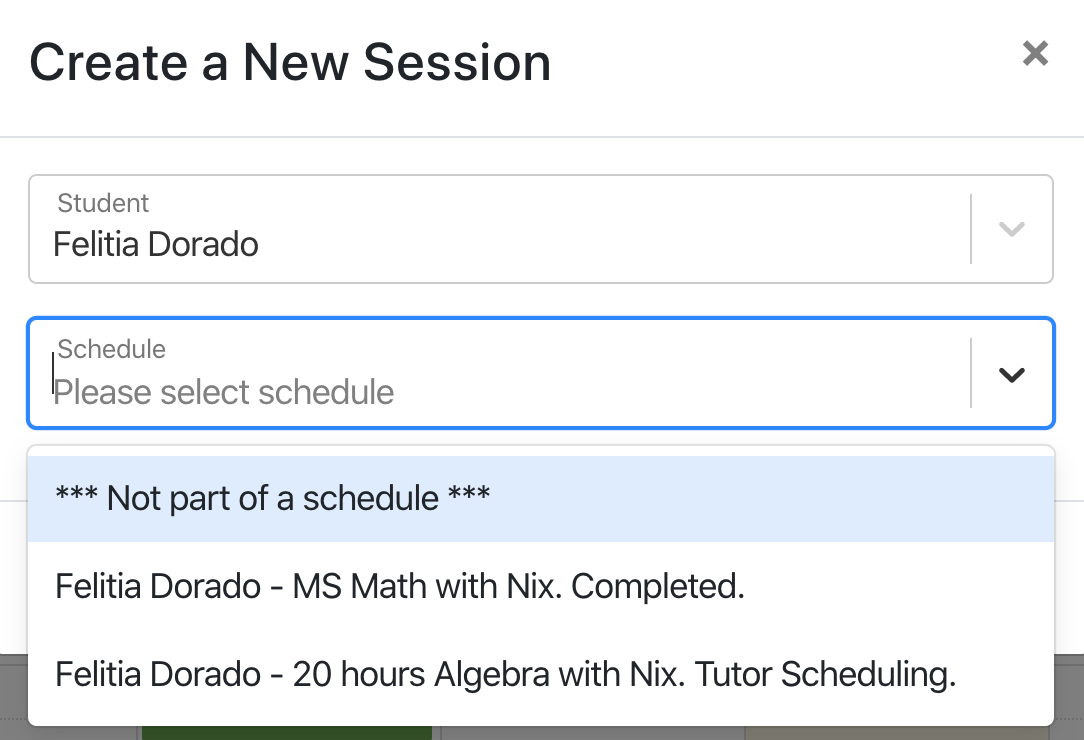
Task: Click the dark green block behind the dialog
Action: point(286,733)
